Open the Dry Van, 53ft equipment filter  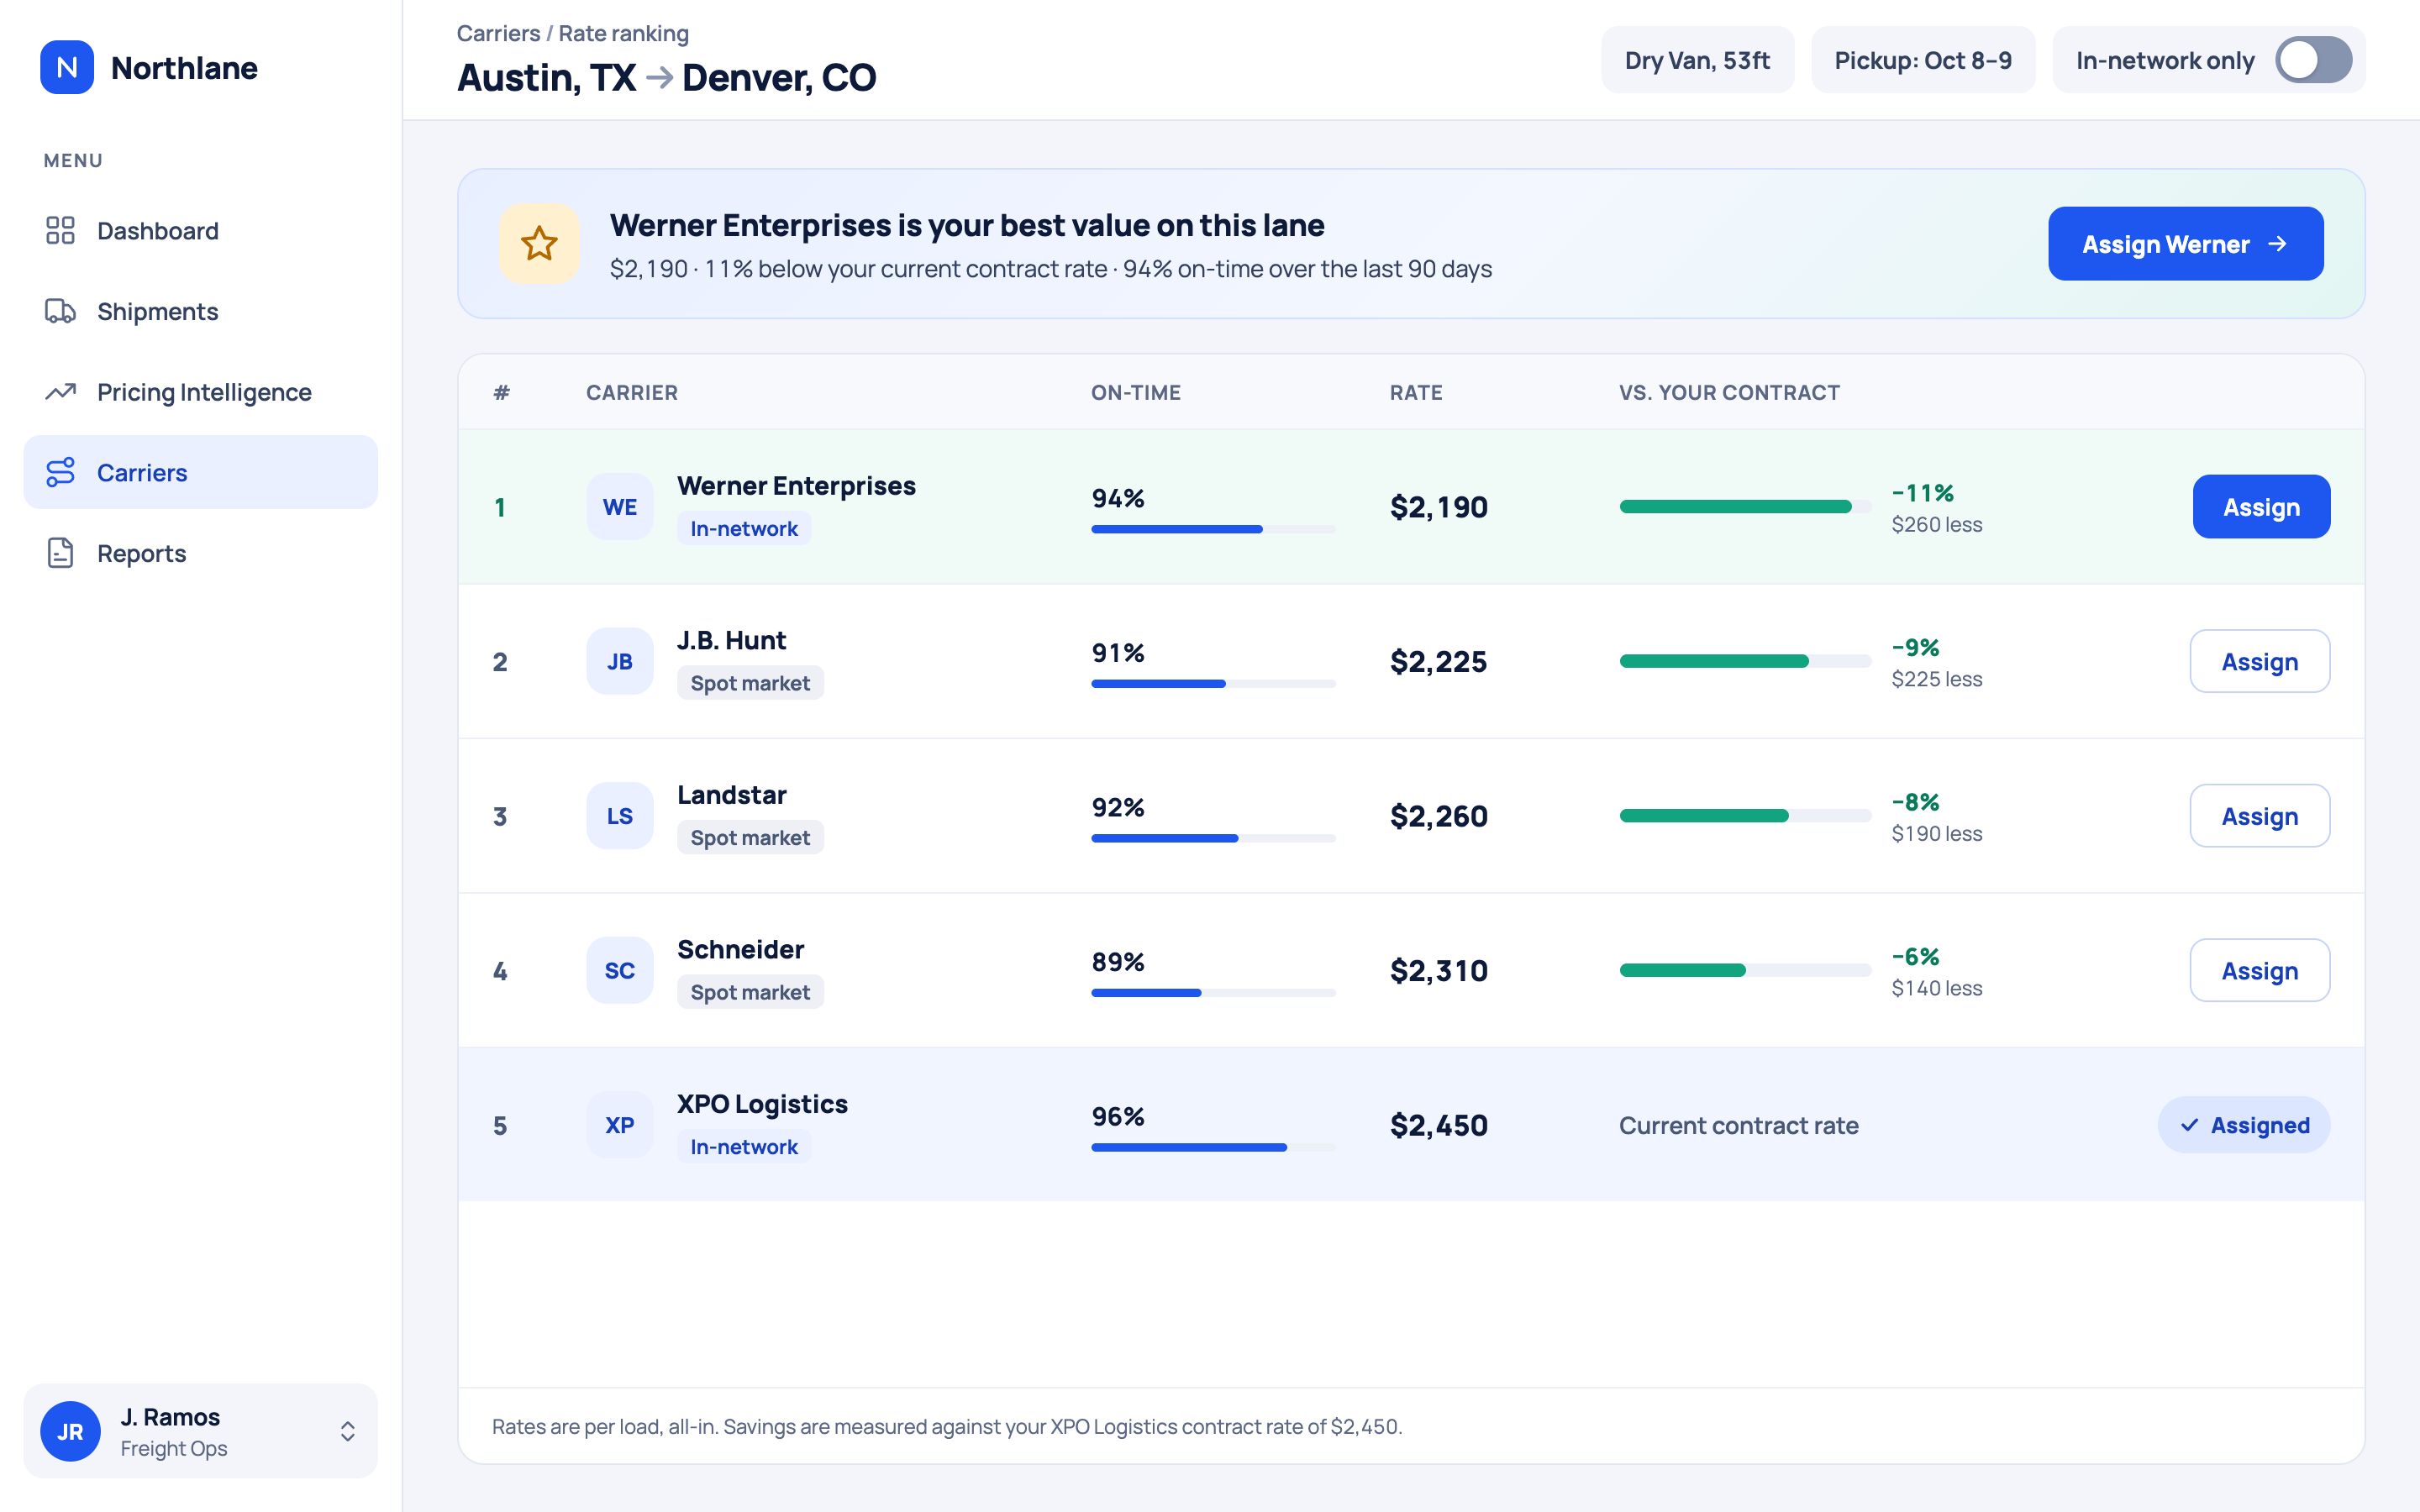click(x=1697, y=60)
